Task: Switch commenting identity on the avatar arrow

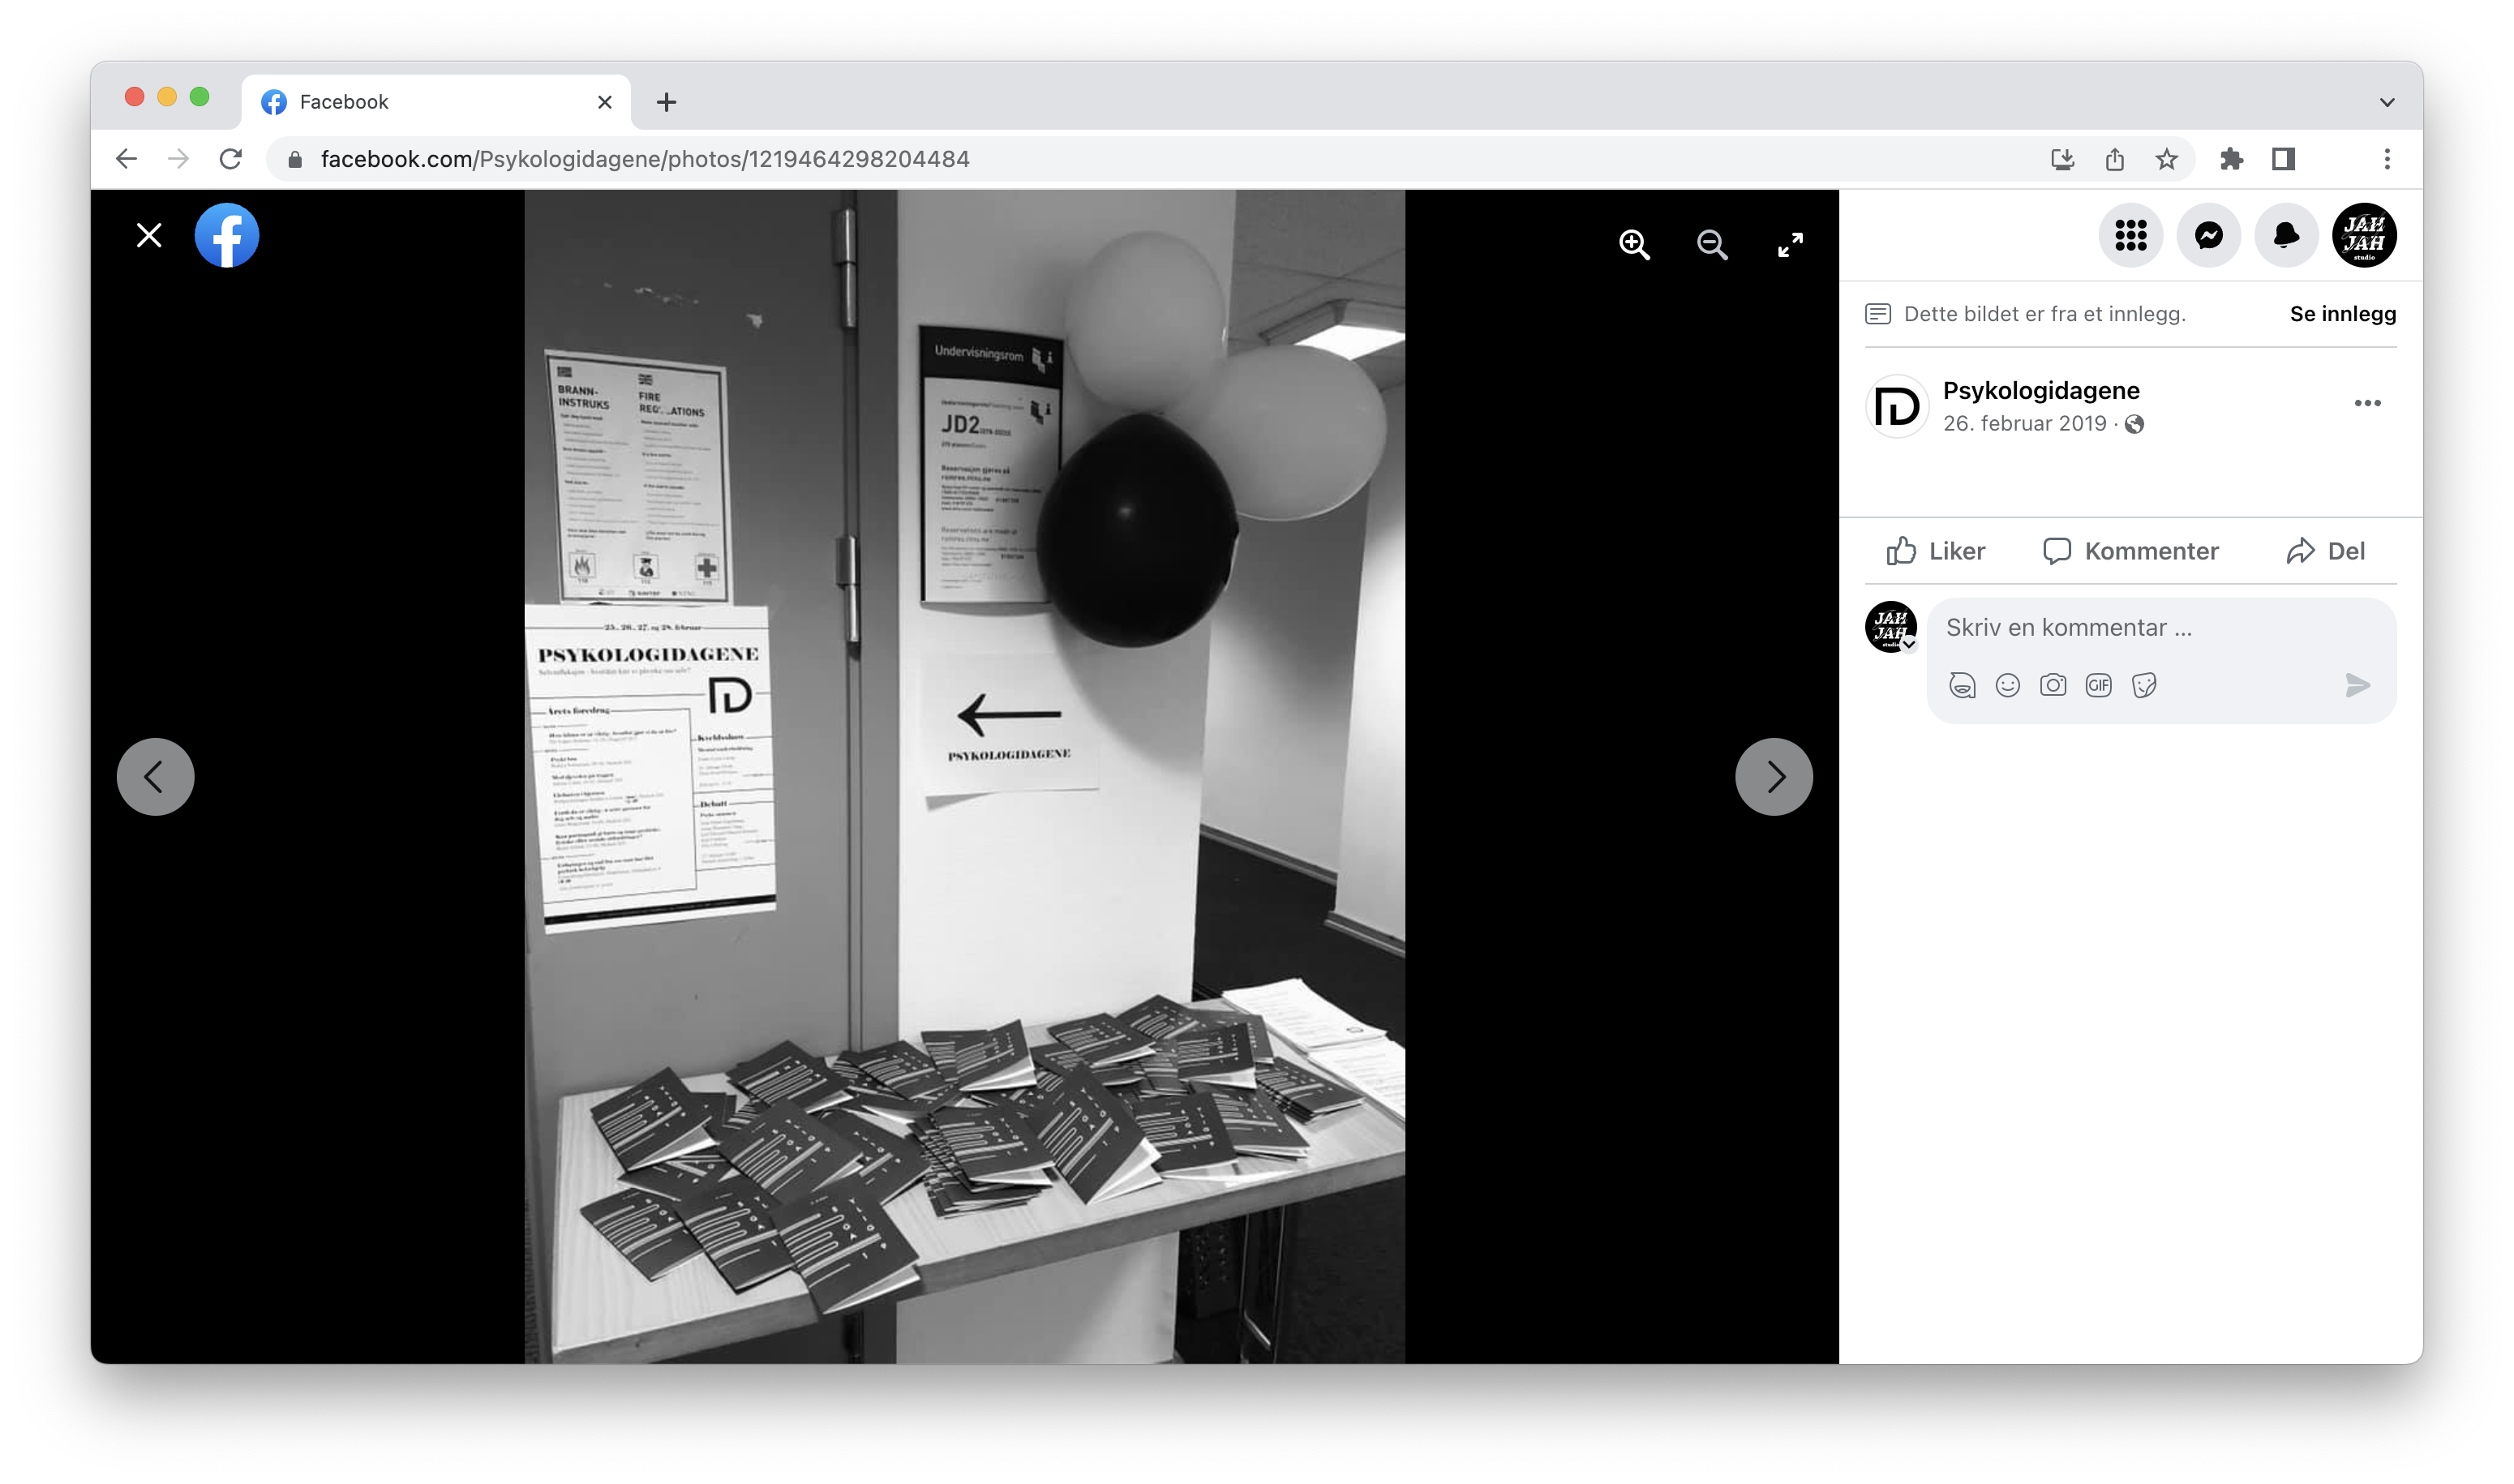Action: [1909, 645]
